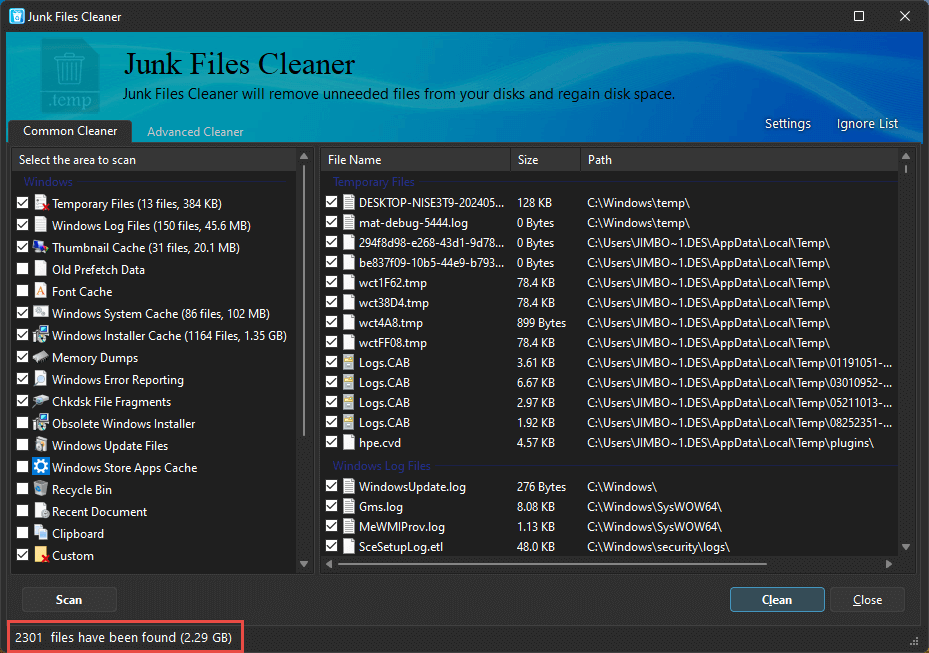Click the file icon beside wct1F62.tmp
929x653 pixels.
pos(349,283)
